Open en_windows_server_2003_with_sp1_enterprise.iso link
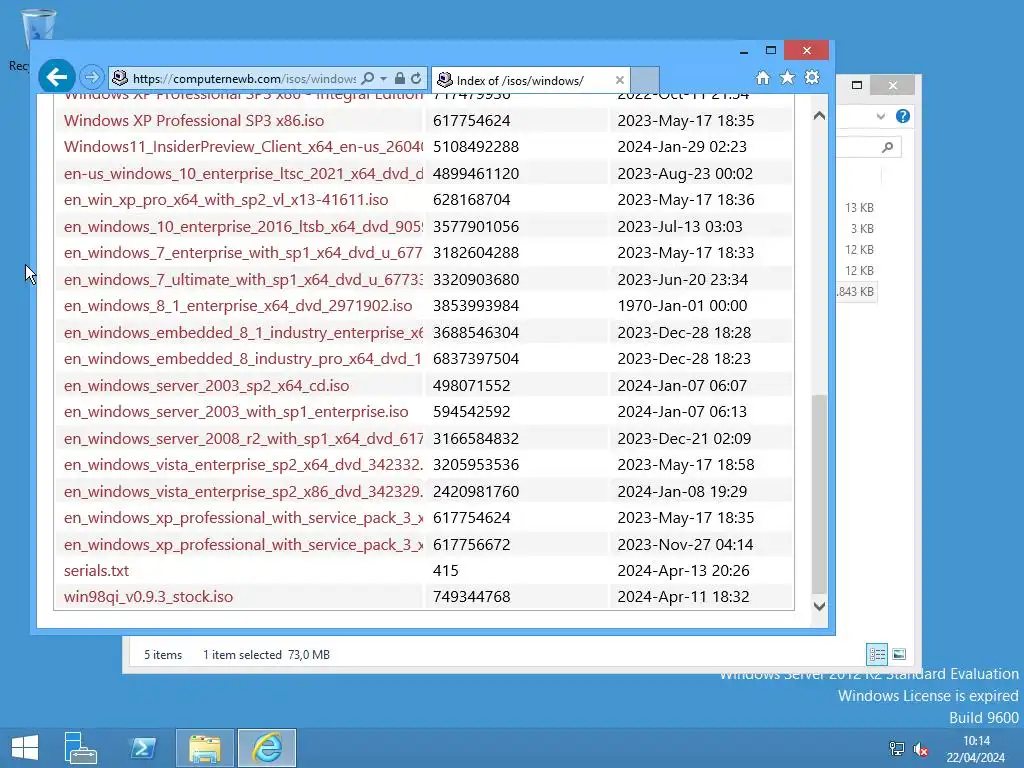1024x768 pixels. click(x=236, y=411)
